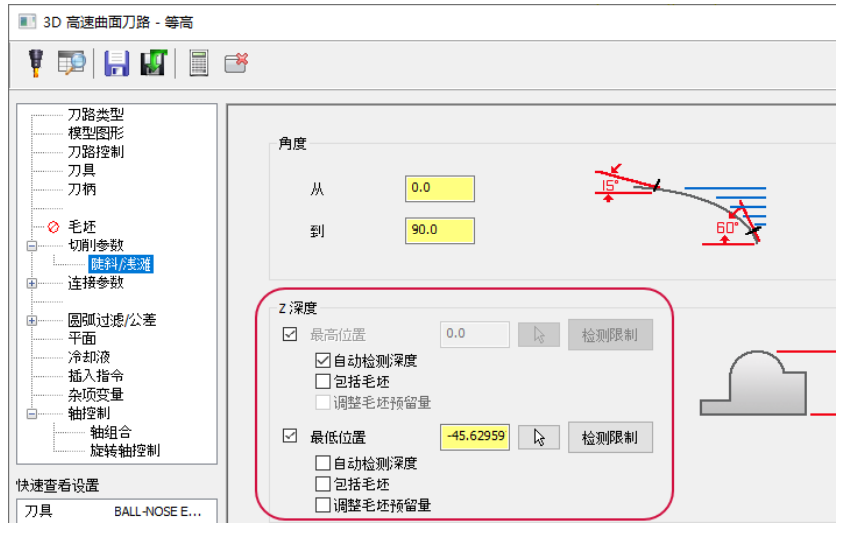Click the tool manager end mill icon
The width and height of the screenshot is (848, 534).
[x=36, y=63]
